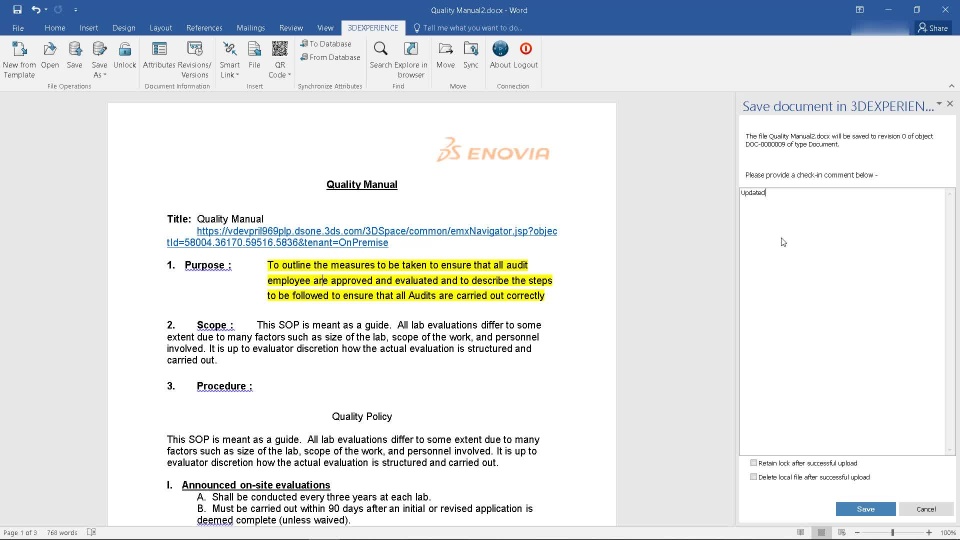The image size is (960, 540).
Task: Select the 3DEXPERIENCE tab
Action: 373,28
